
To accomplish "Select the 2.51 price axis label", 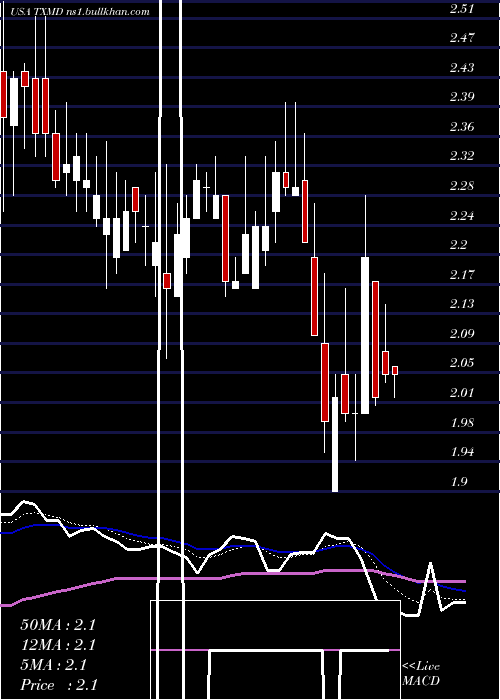I will [461, 8].
